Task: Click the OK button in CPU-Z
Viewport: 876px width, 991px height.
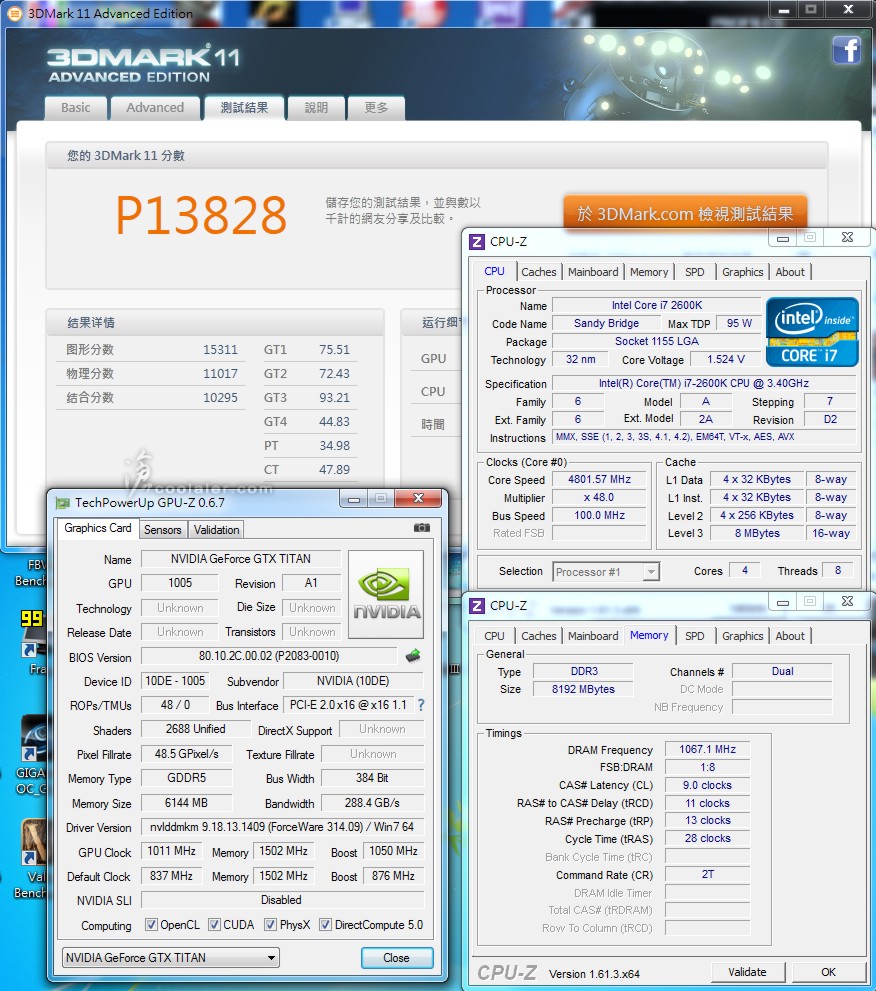Action: [x=828, y=972]
